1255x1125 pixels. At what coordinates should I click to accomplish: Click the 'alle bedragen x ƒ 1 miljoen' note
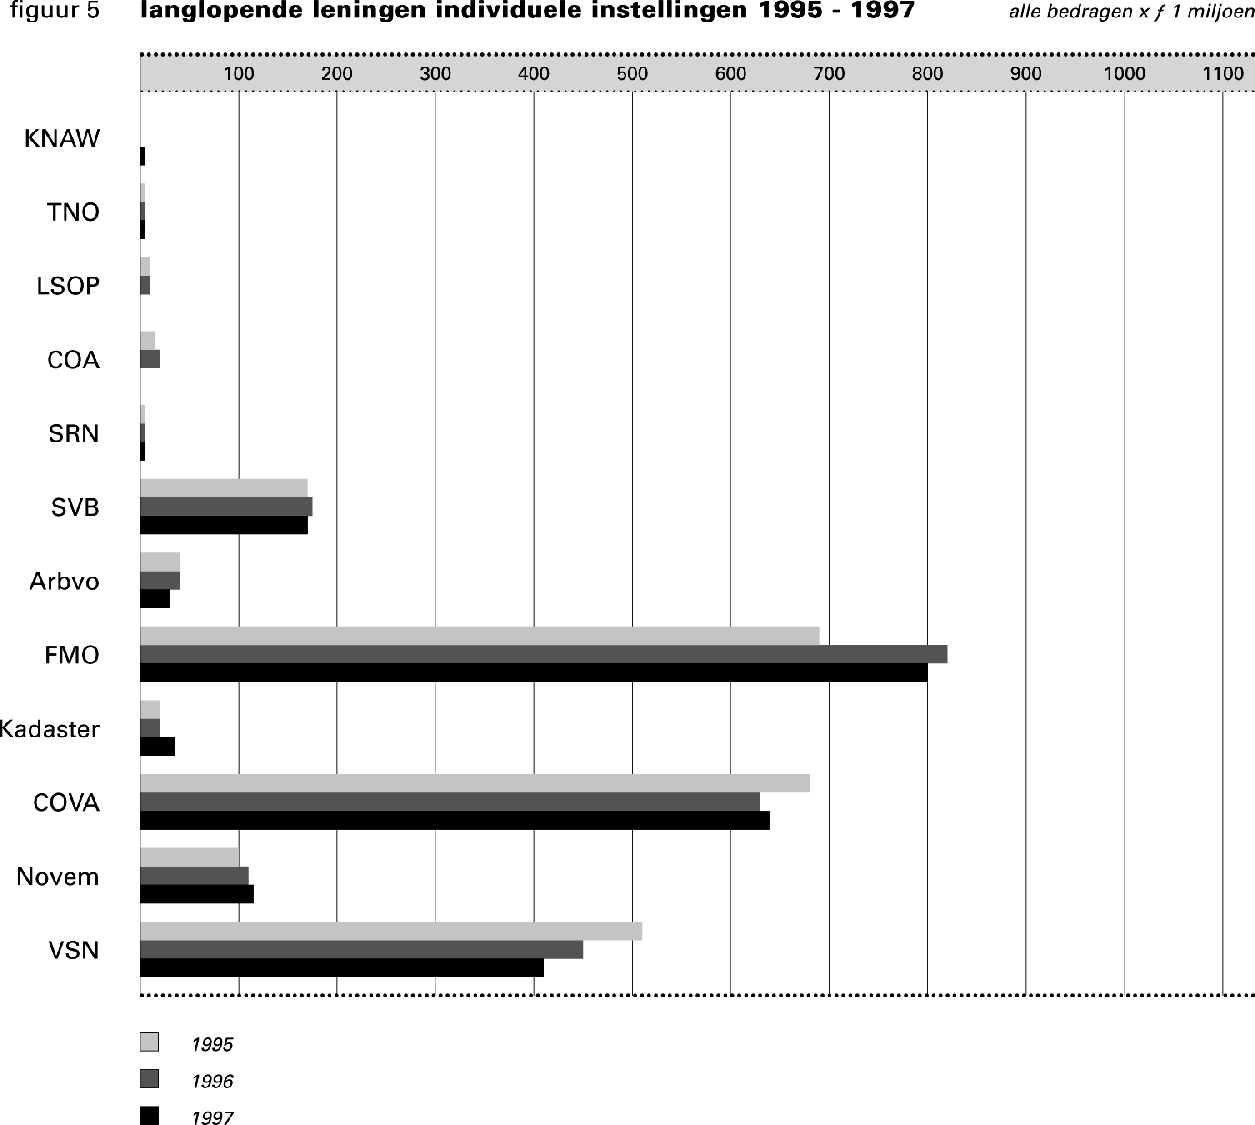pos(1131,13)
